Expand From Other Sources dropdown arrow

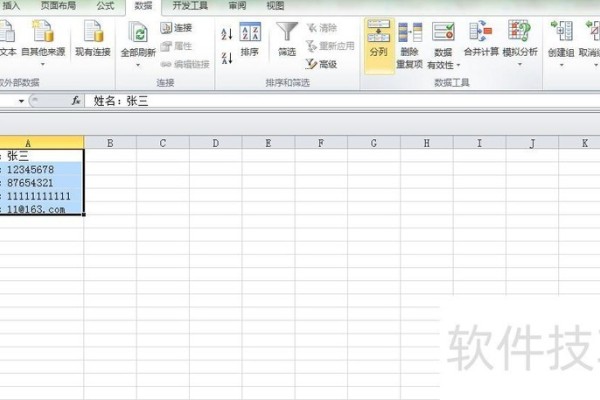[43, 65]
